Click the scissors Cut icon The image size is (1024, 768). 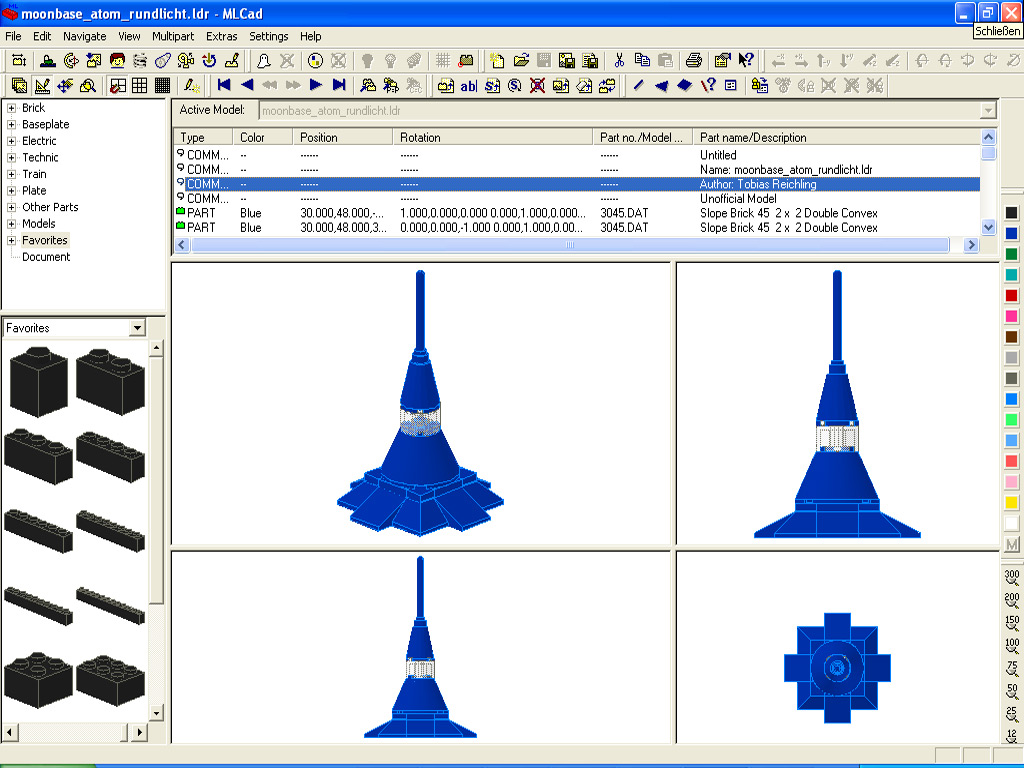[619, 60]
